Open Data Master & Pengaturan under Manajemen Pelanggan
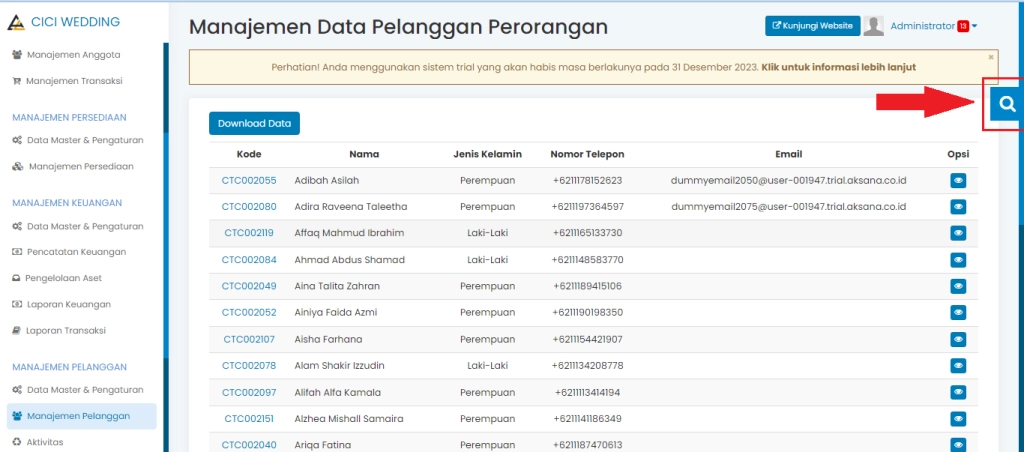 [78, 389]
